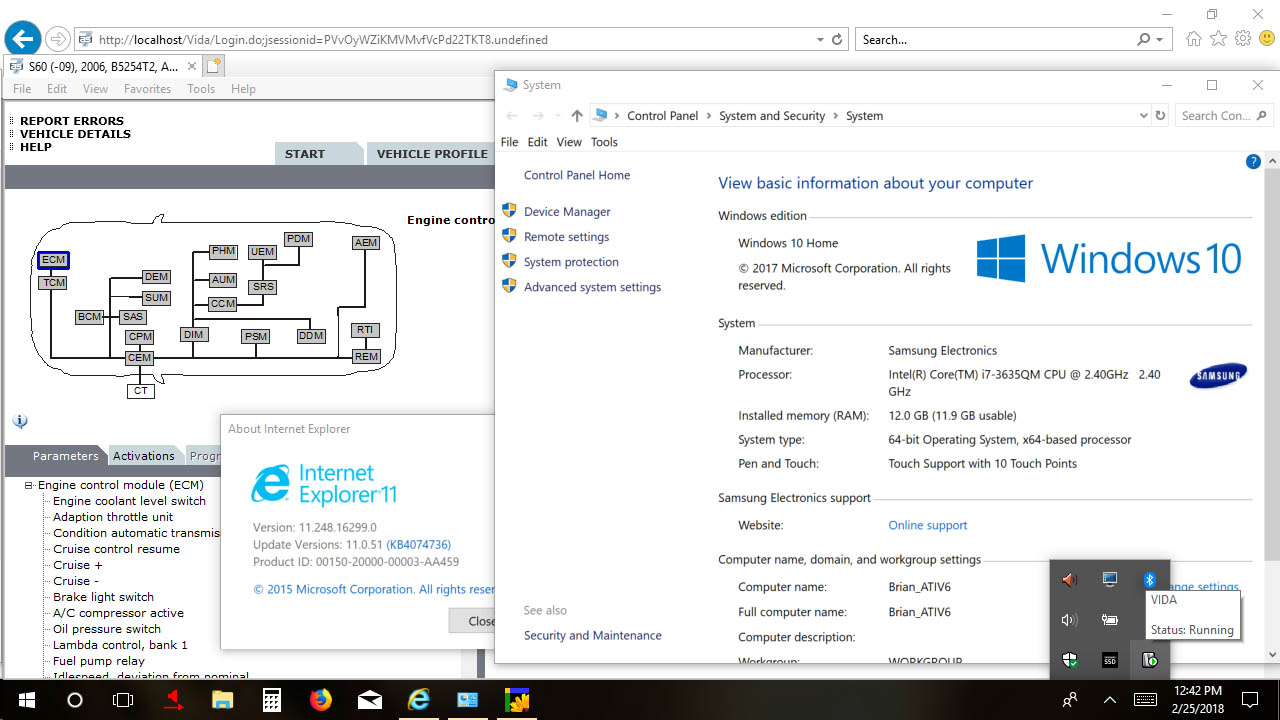Launch Firefox from the taskbar
Image resolution: width=1280 pixels, height=720 pixels.
point(321,699)
